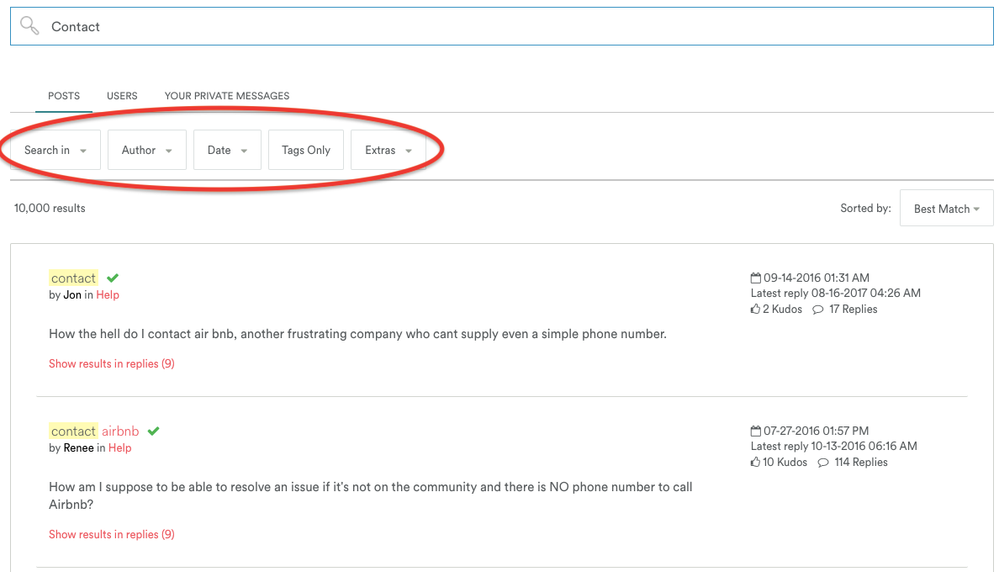
Task: Click the thumbs-up icon next to 10 Kudos
Action: pos(756,463)
